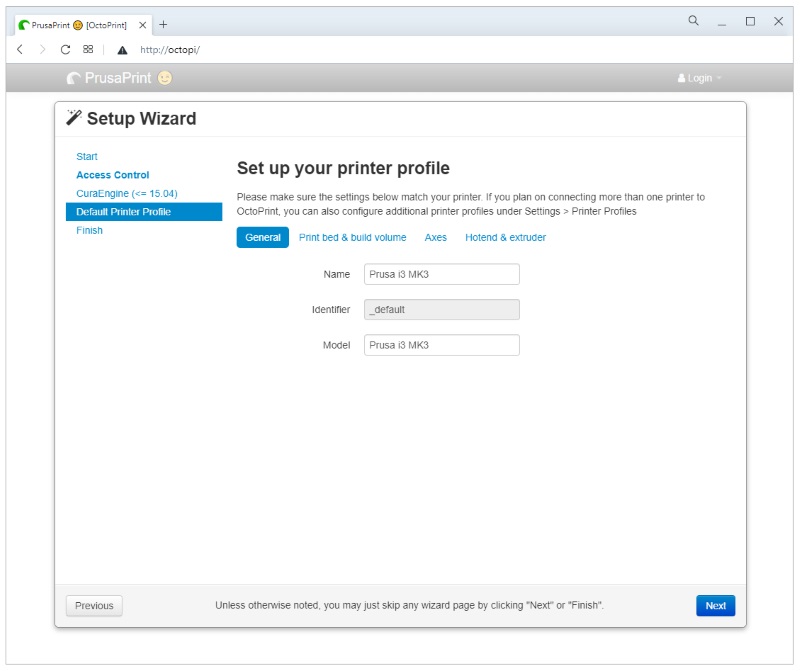Screen dimensions: 800x671
Task: Click the Previous button
Action: 94,605
